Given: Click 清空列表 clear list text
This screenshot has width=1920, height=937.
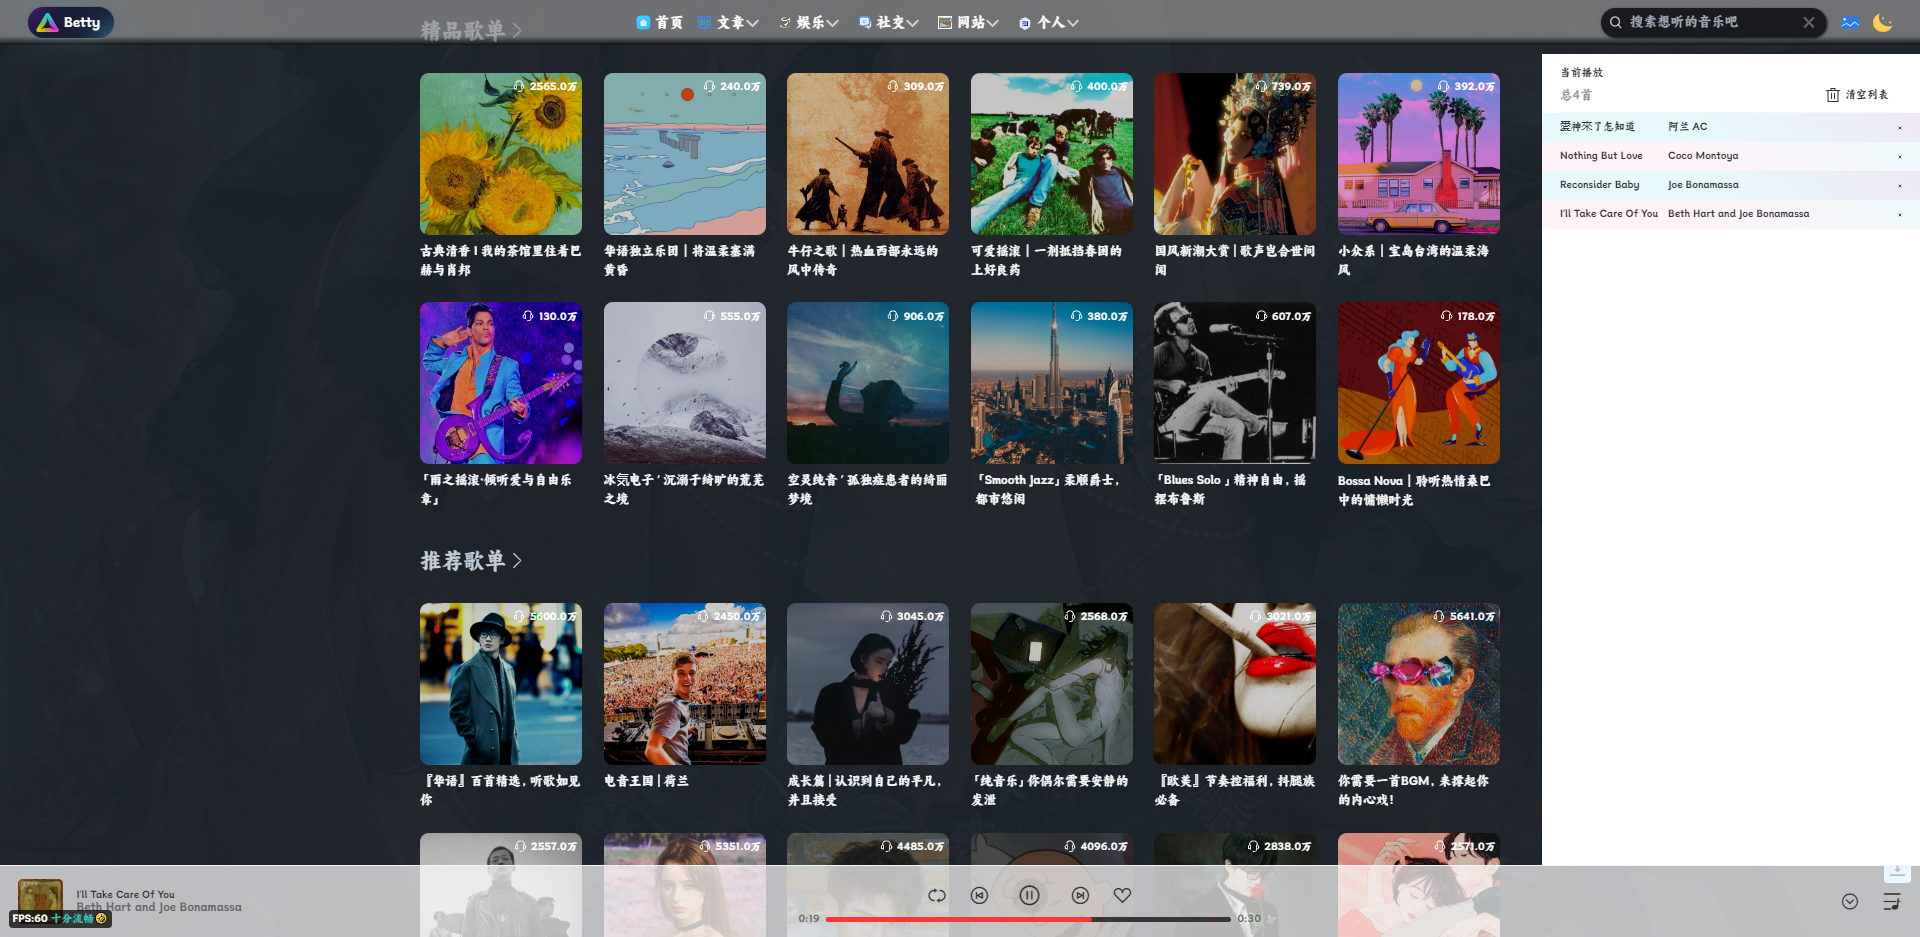Looking at the screenshot, I should click(x=1867, y=95).
